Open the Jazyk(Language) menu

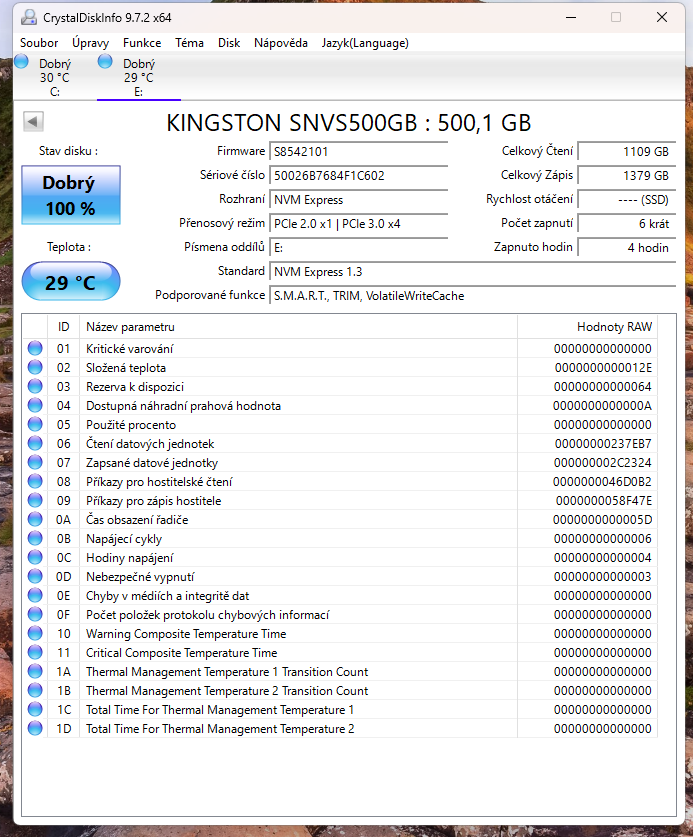(365, 43)
